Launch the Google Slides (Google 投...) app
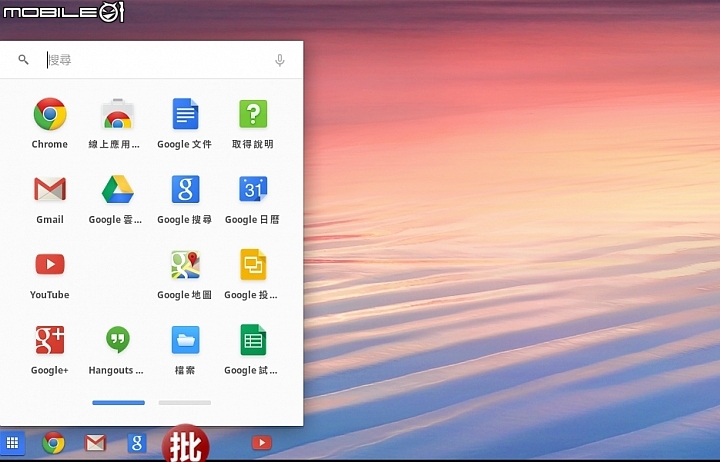The image size is (720, 462). (253, 265)
